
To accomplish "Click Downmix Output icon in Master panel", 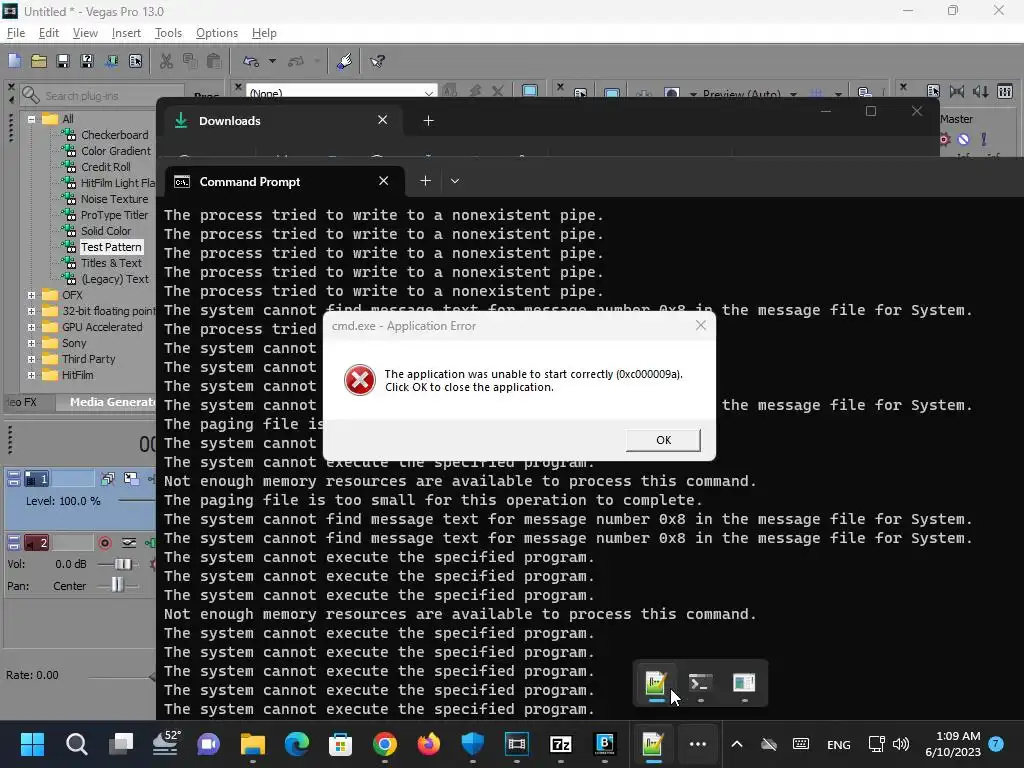I will (957, 91).
